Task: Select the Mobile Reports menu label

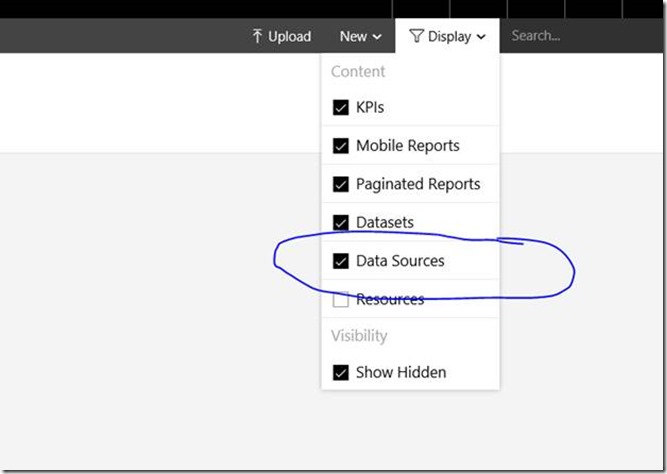Action: [x=407, y=146]
